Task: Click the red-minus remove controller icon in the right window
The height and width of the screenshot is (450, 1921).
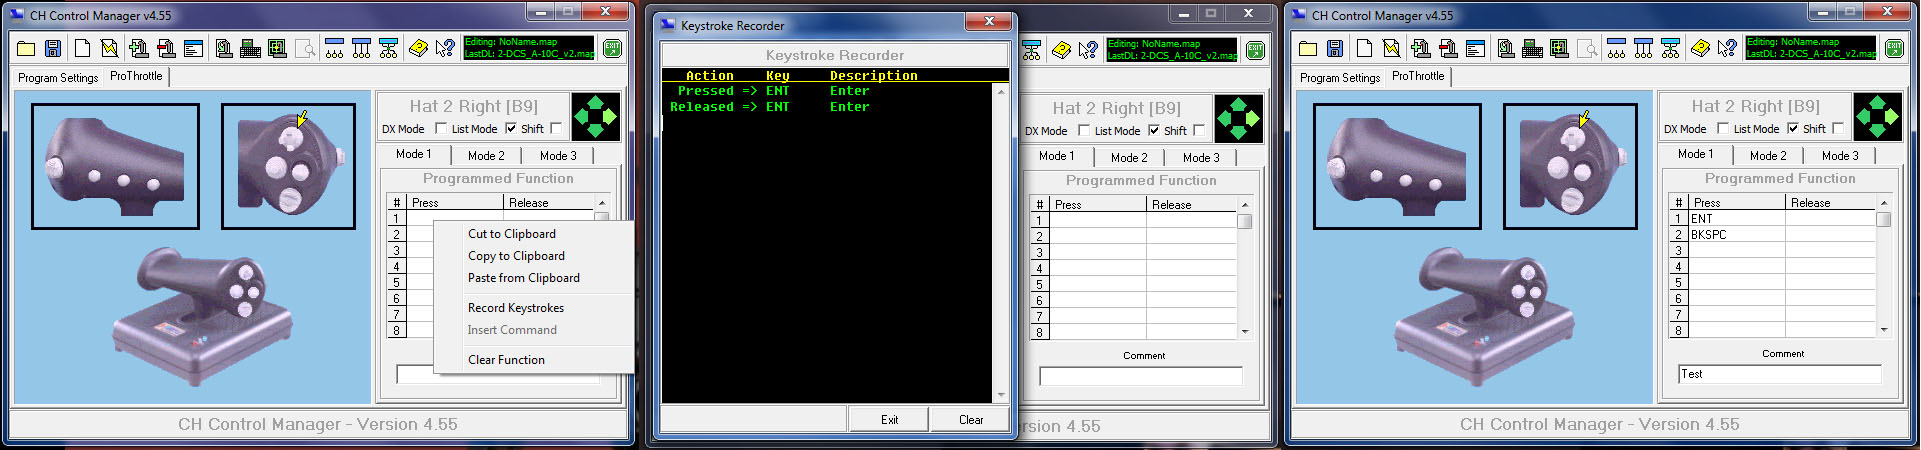Action: tap(1448, 48)
